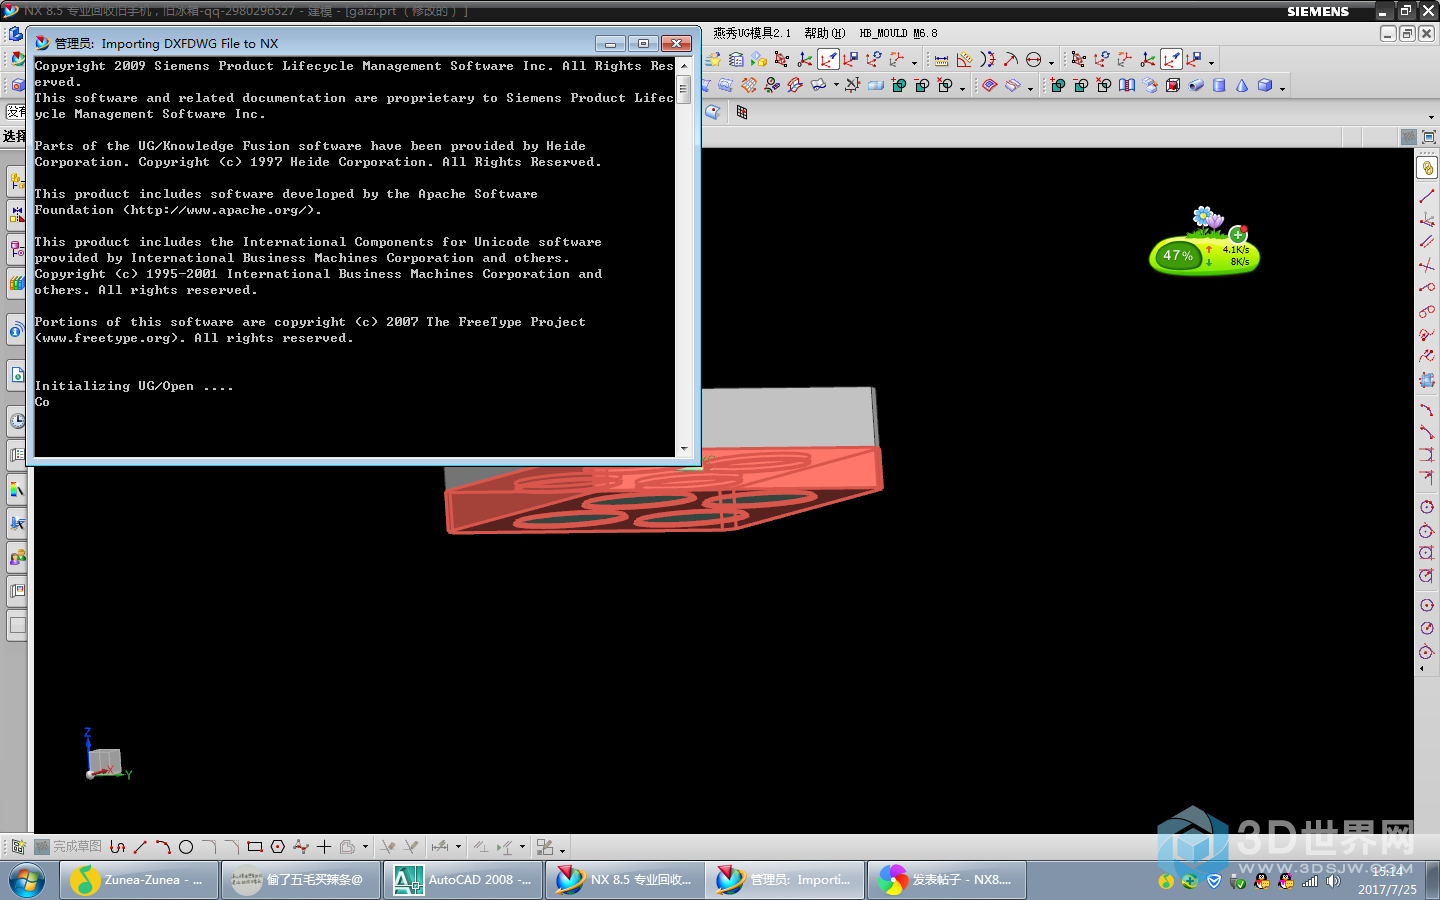Image resolution: width=1440 pixels, height=900 pixels.
Task: Select the sketch Line tool in bottom toolbar
Action: (x=140, y=847)
